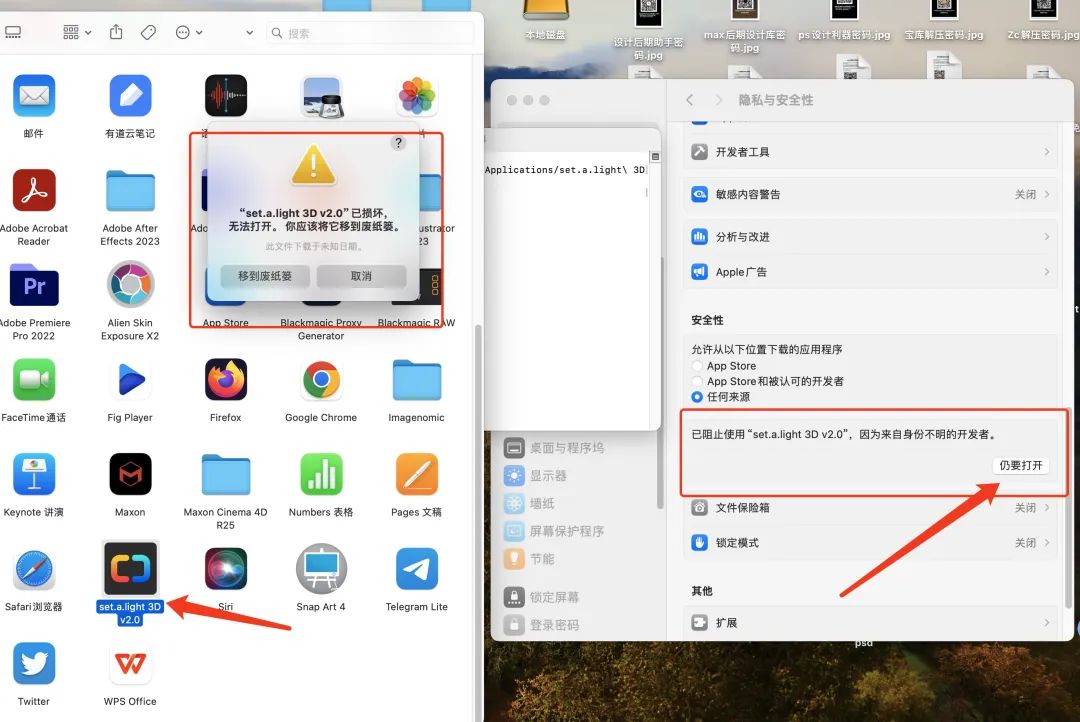Launch Siri
Image resolution: width=1080 pixels, height=722 pixels.
point(226,569)
